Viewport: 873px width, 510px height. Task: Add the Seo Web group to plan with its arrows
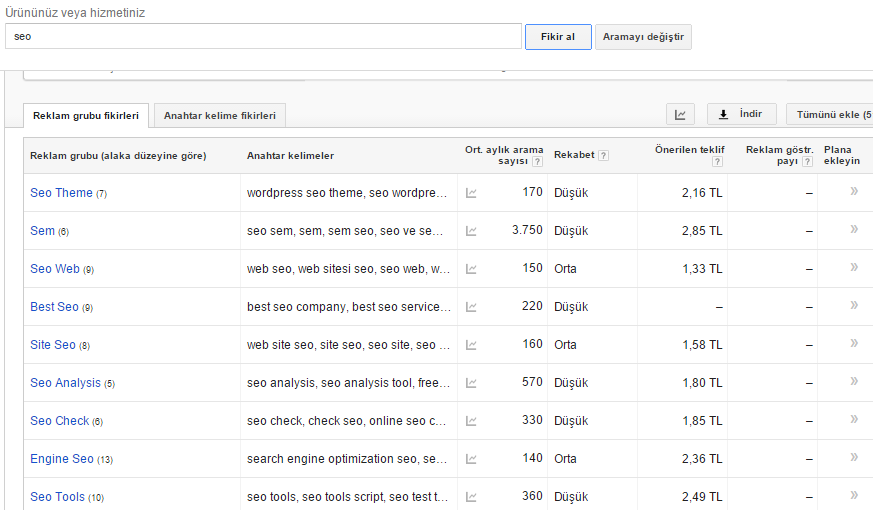(854, 268)
